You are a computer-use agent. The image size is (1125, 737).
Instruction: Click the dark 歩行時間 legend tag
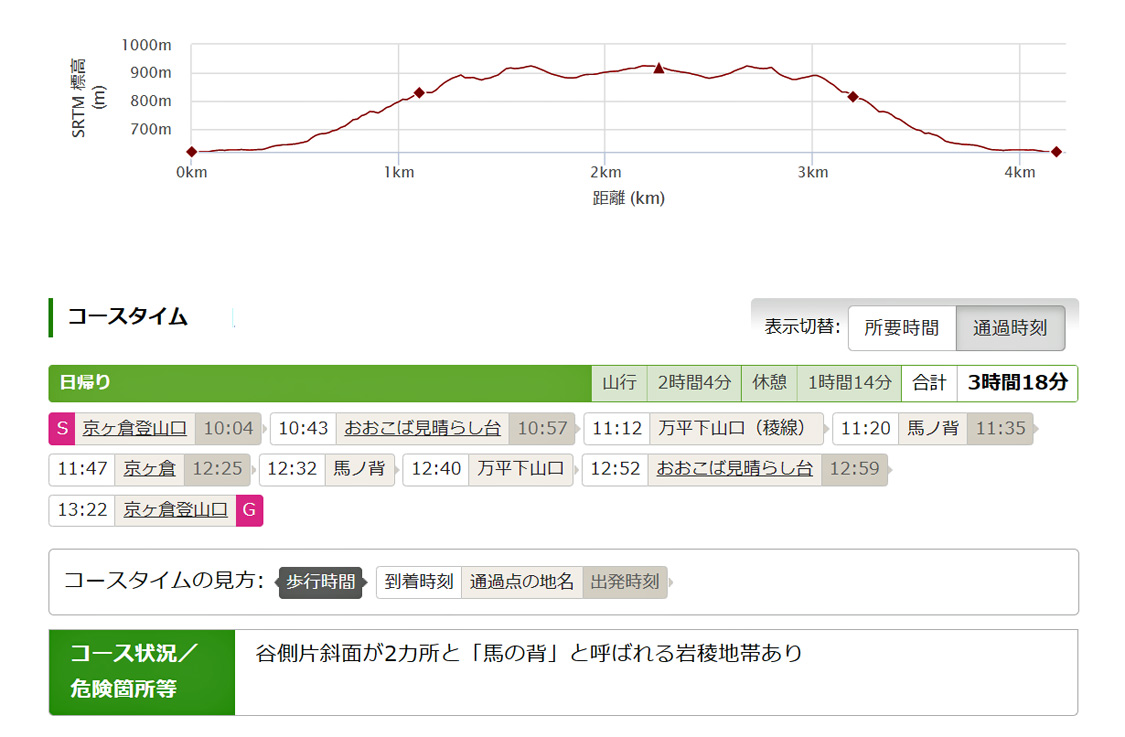click(x=321, y=582)
